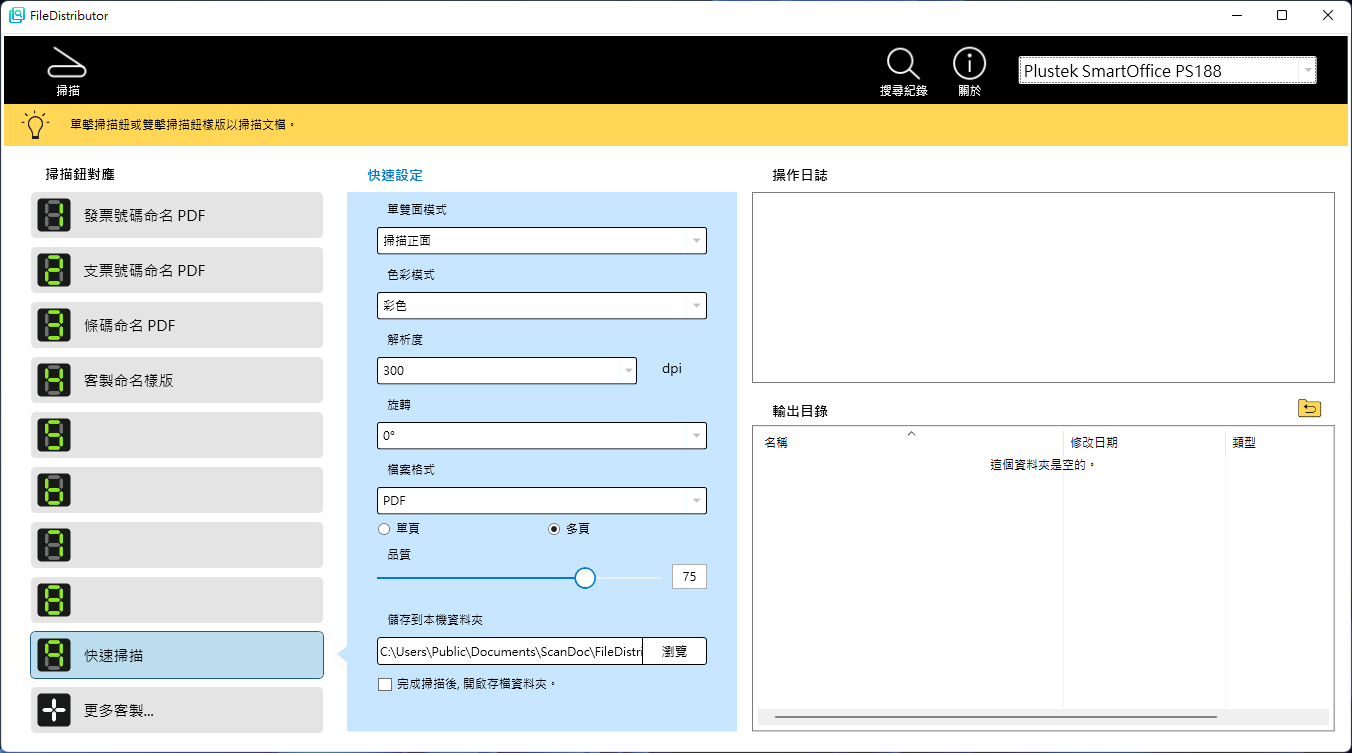The image size is (1352, 753).
Task: Click the quality value box showing 75
Action: click(x=689, y=576)
